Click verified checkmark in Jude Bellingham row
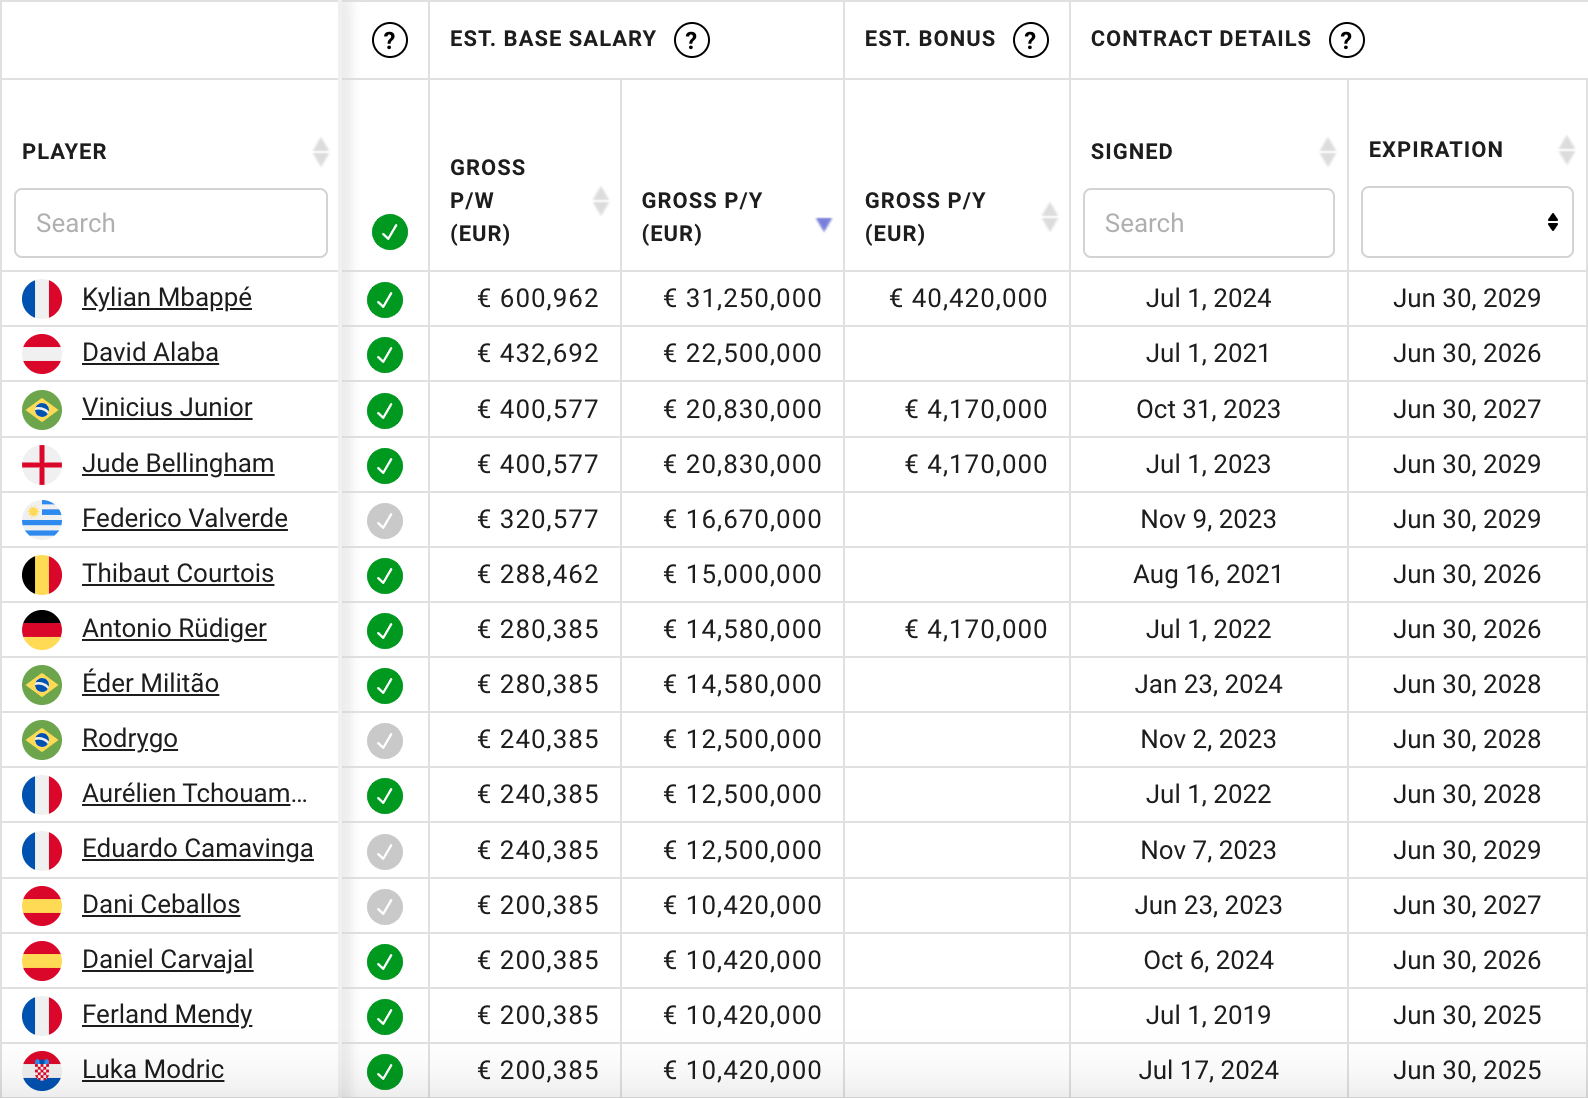1588x1098 pixels. coord(385,465)
